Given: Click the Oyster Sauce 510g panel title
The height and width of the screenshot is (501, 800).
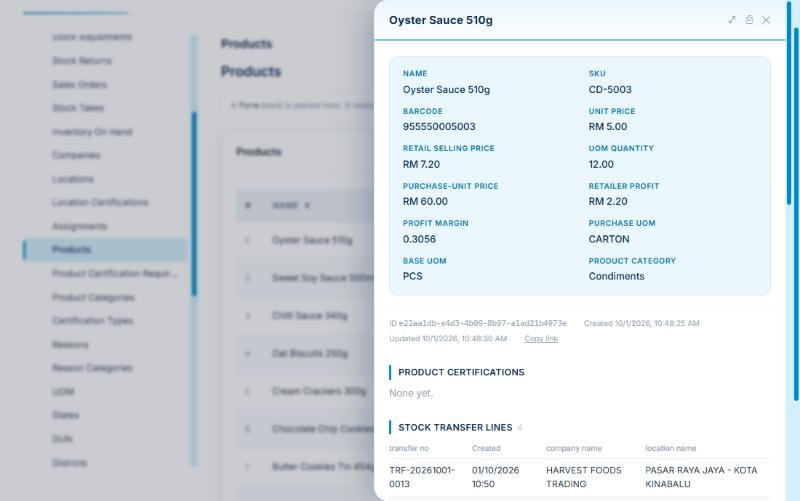Looking at the screenshot, I should pyautogui.click(x=441, y=20).
